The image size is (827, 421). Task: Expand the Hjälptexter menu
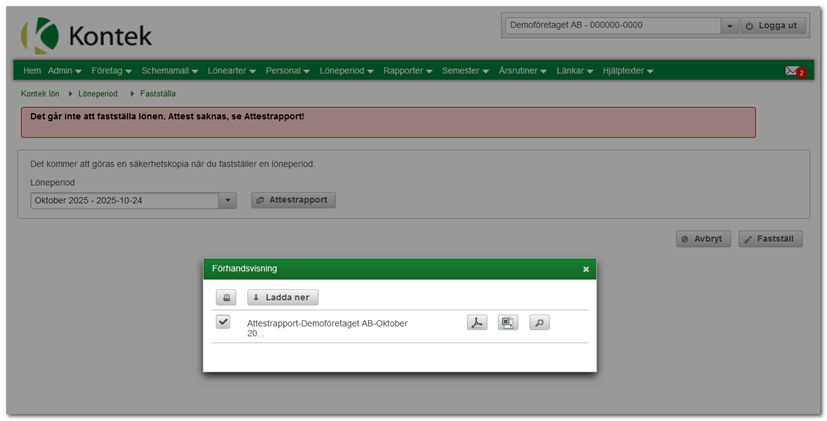[x=628, y=71]
